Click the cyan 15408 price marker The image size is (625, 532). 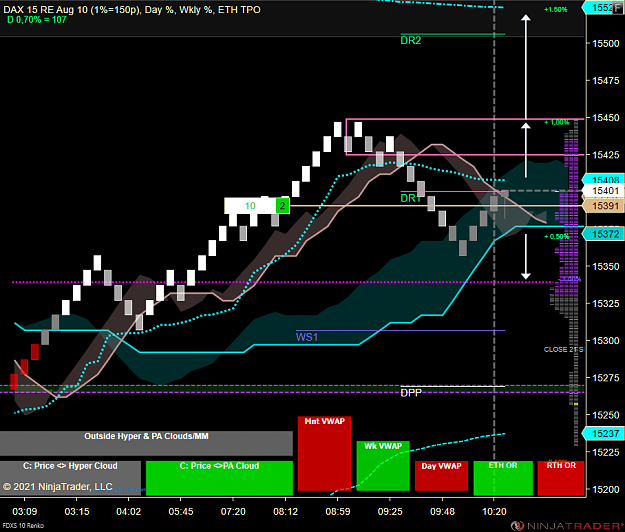click(x=605, y=180)
